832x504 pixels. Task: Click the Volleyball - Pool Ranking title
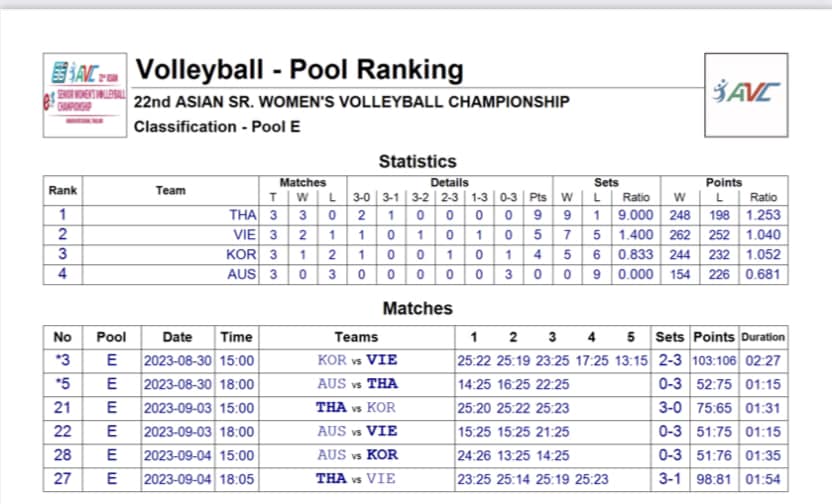pyautogui.click(x=299, y=69)
